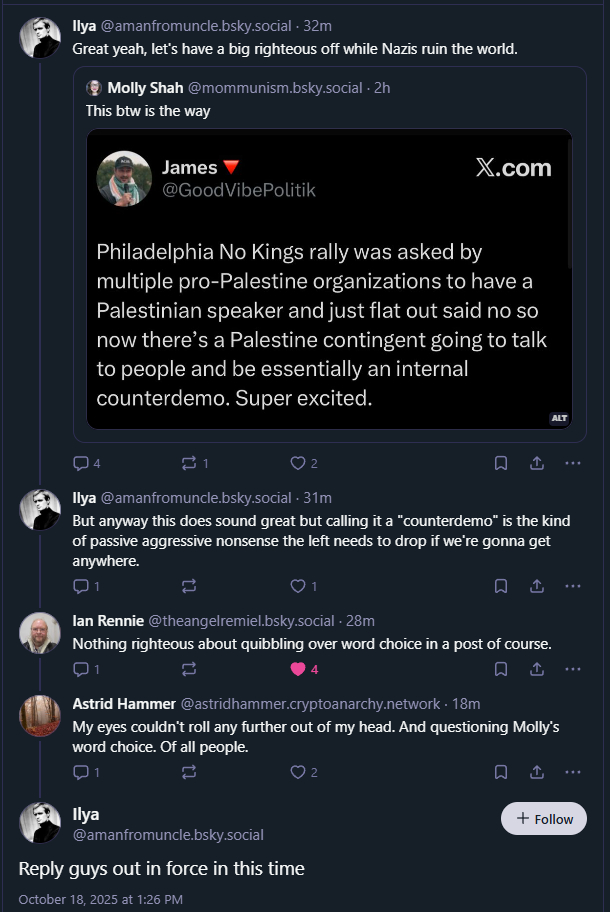Like Ilya's top post with 2 likes

point(297,463)
